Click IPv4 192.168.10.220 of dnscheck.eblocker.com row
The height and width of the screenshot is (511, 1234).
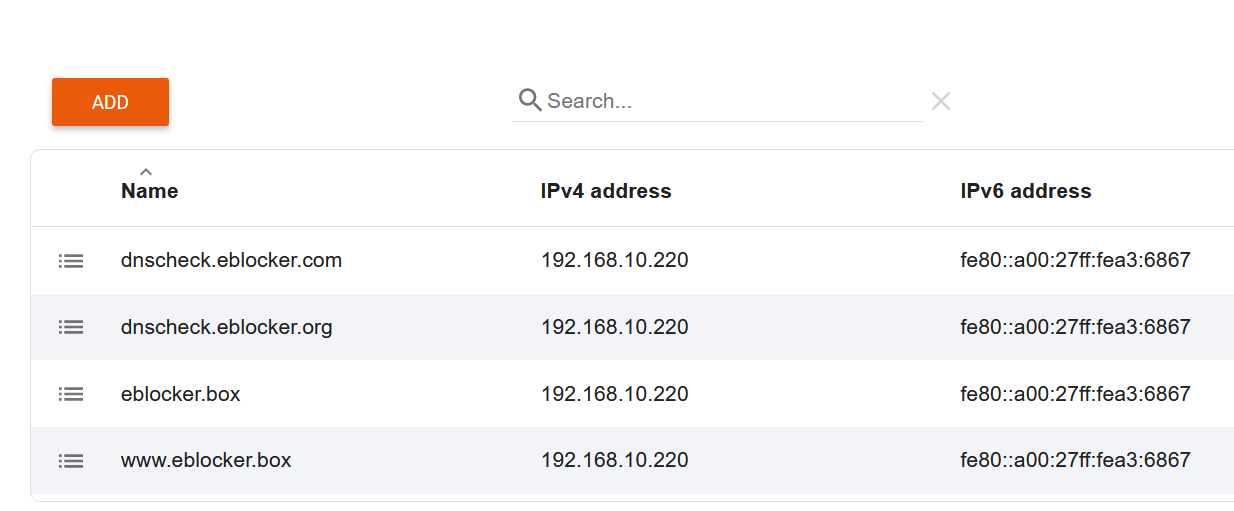pos(615,261)
